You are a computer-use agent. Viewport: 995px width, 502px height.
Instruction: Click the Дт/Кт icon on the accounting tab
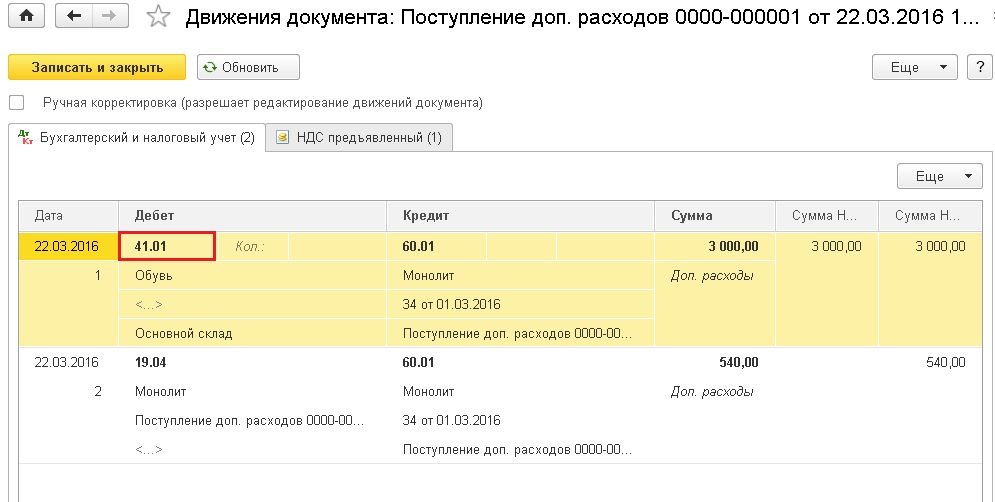[25, 137]
